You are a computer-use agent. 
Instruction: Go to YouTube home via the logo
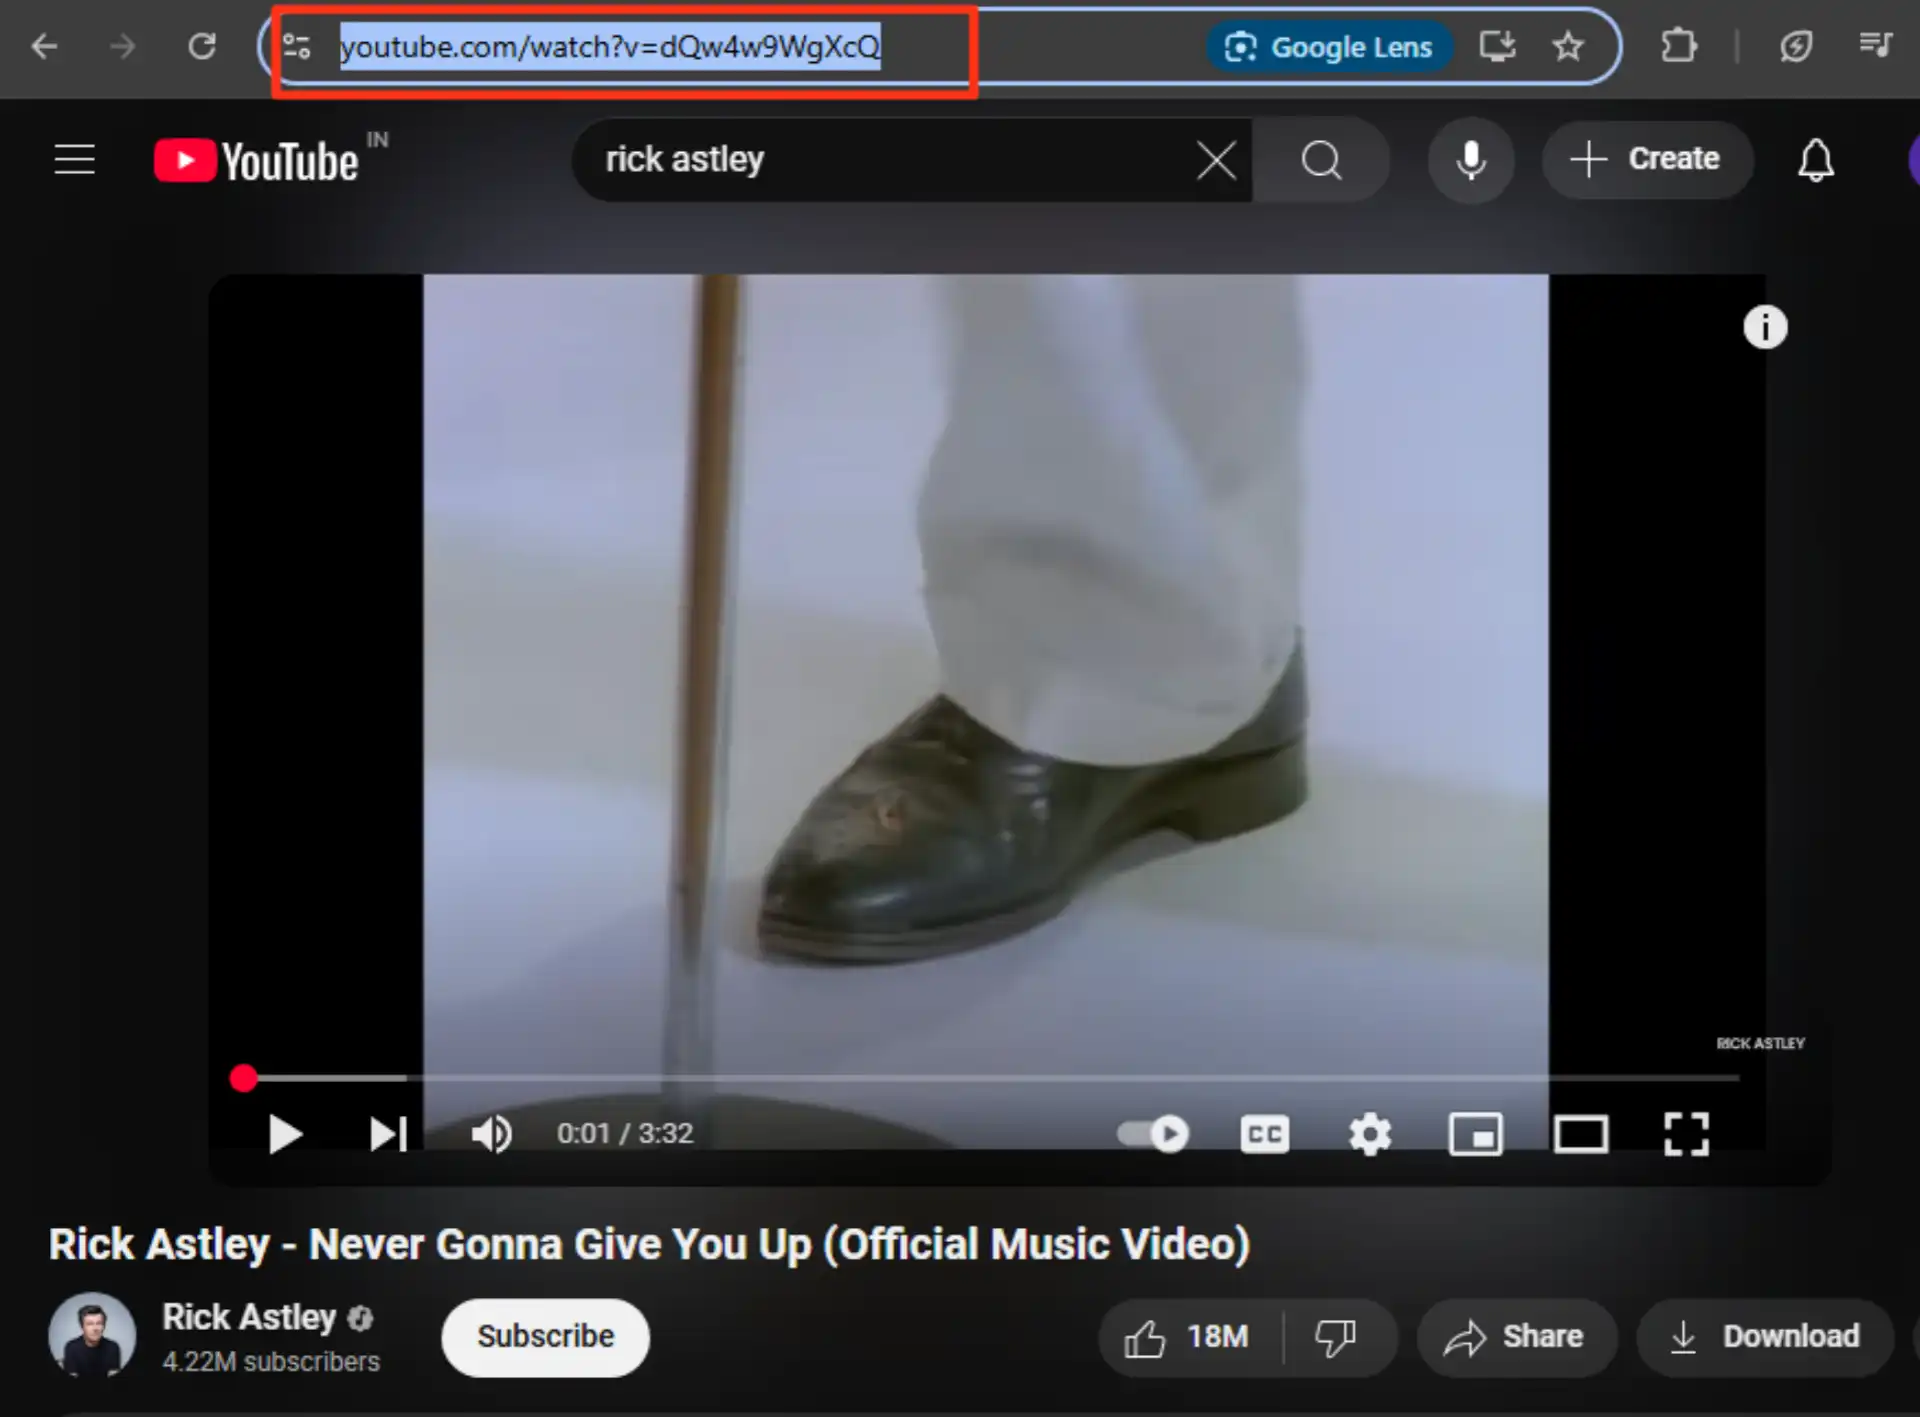tap(257, 161)
